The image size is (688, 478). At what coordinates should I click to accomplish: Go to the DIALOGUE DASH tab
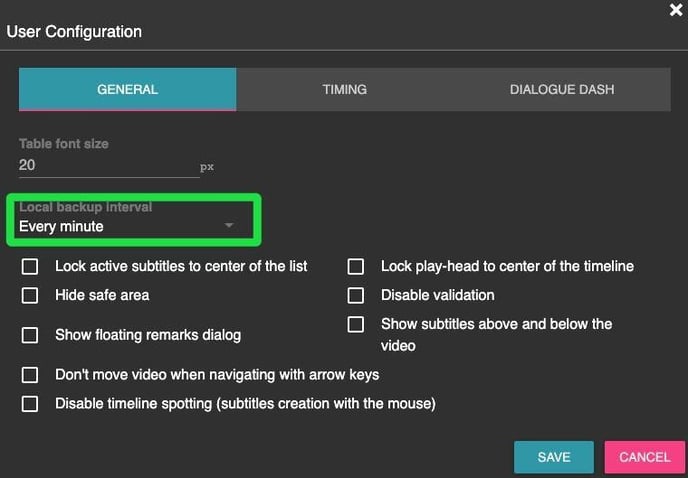(x=561, y=89)
